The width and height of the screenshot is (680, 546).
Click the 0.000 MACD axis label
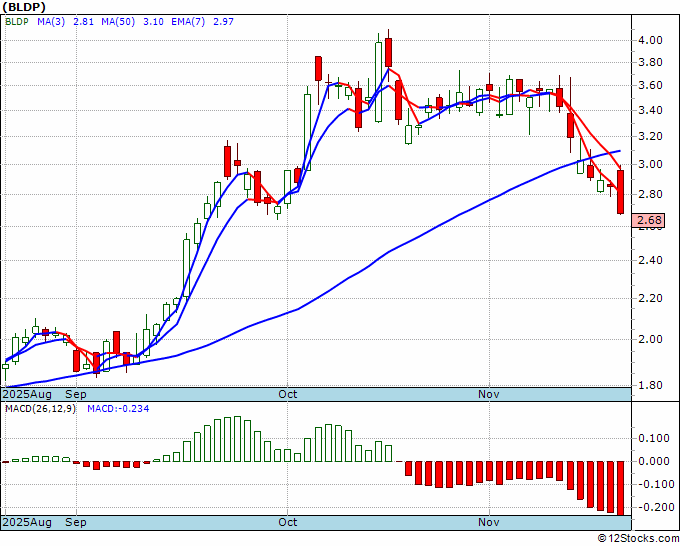coord(654,461)
